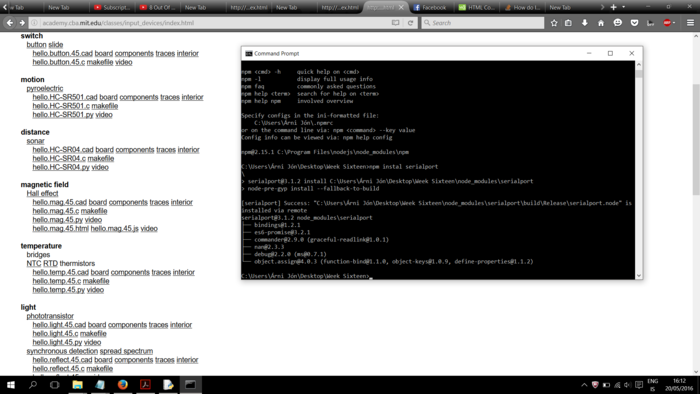700x394 pixels.
Task: Open Adblock Plus dropdown arrow
Action: click(674, 23)
